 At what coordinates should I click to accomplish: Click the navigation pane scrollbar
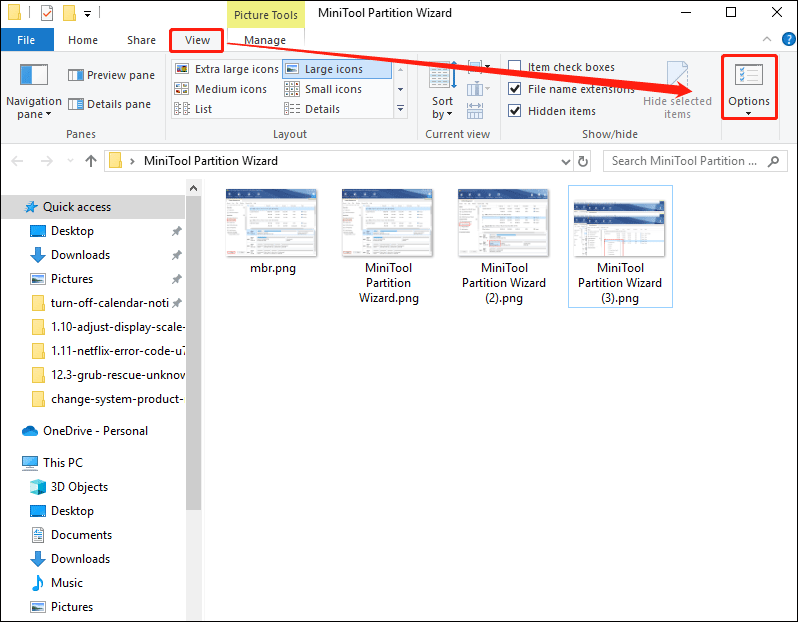(x=193, y=351)
